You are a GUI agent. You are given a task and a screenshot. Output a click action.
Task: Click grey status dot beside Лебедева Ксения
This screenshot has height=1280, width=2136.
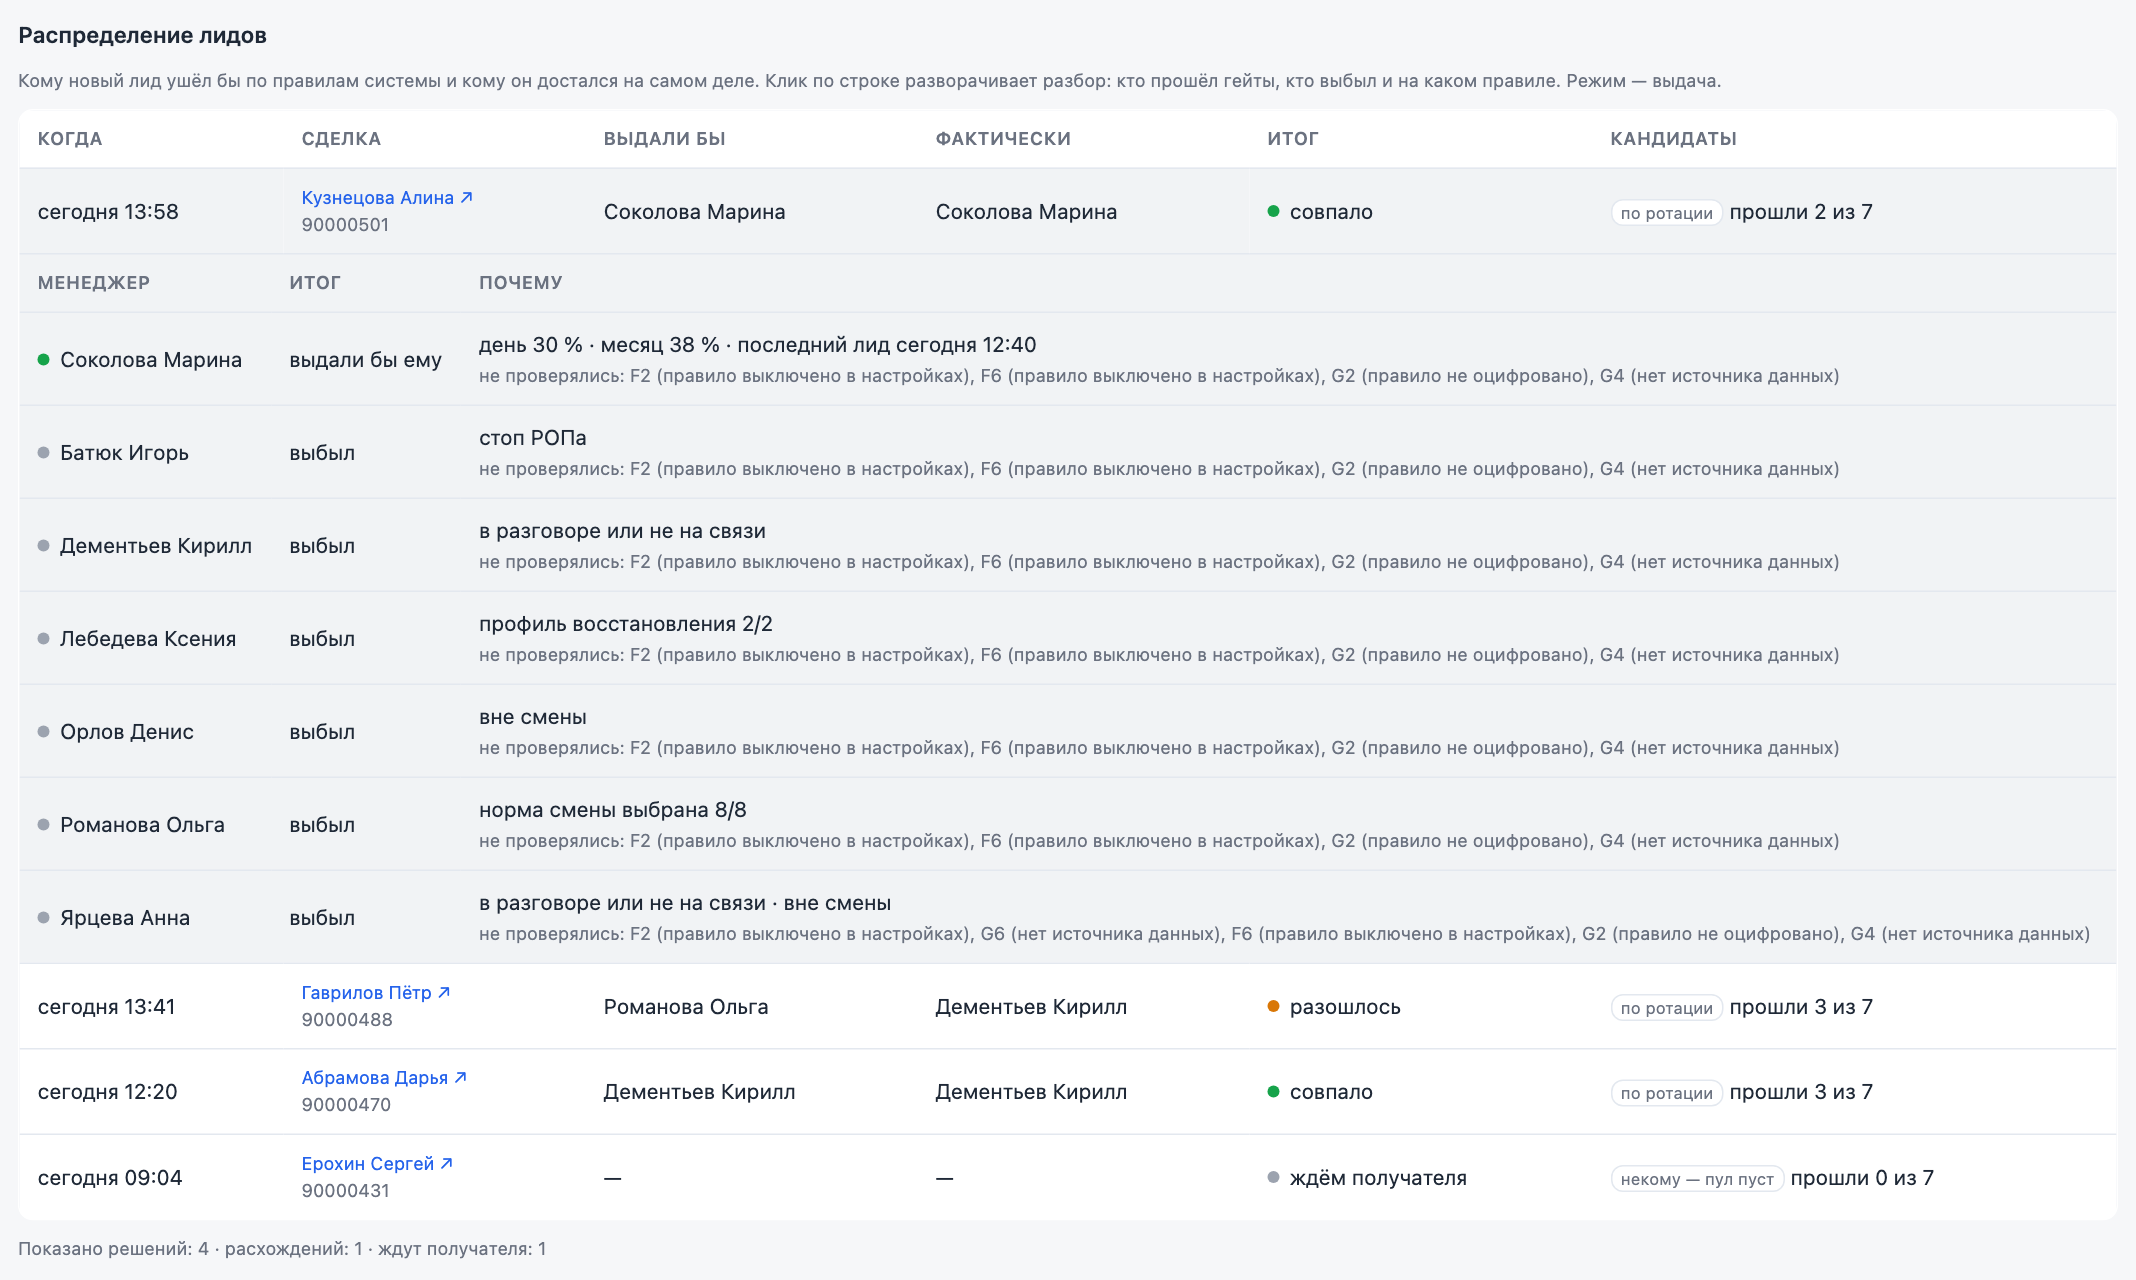click(44, 639)
